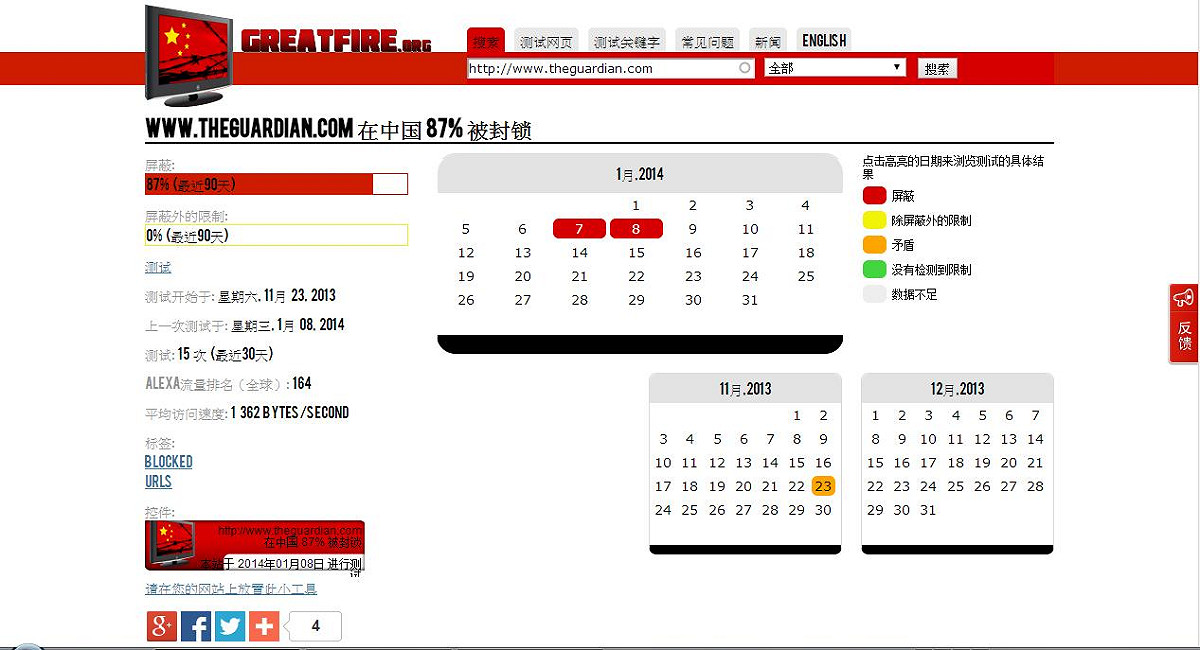Screen dimensions: 1200x650
Task: Click December 25 in the 2013 calendar
Action: coord(955,486)
